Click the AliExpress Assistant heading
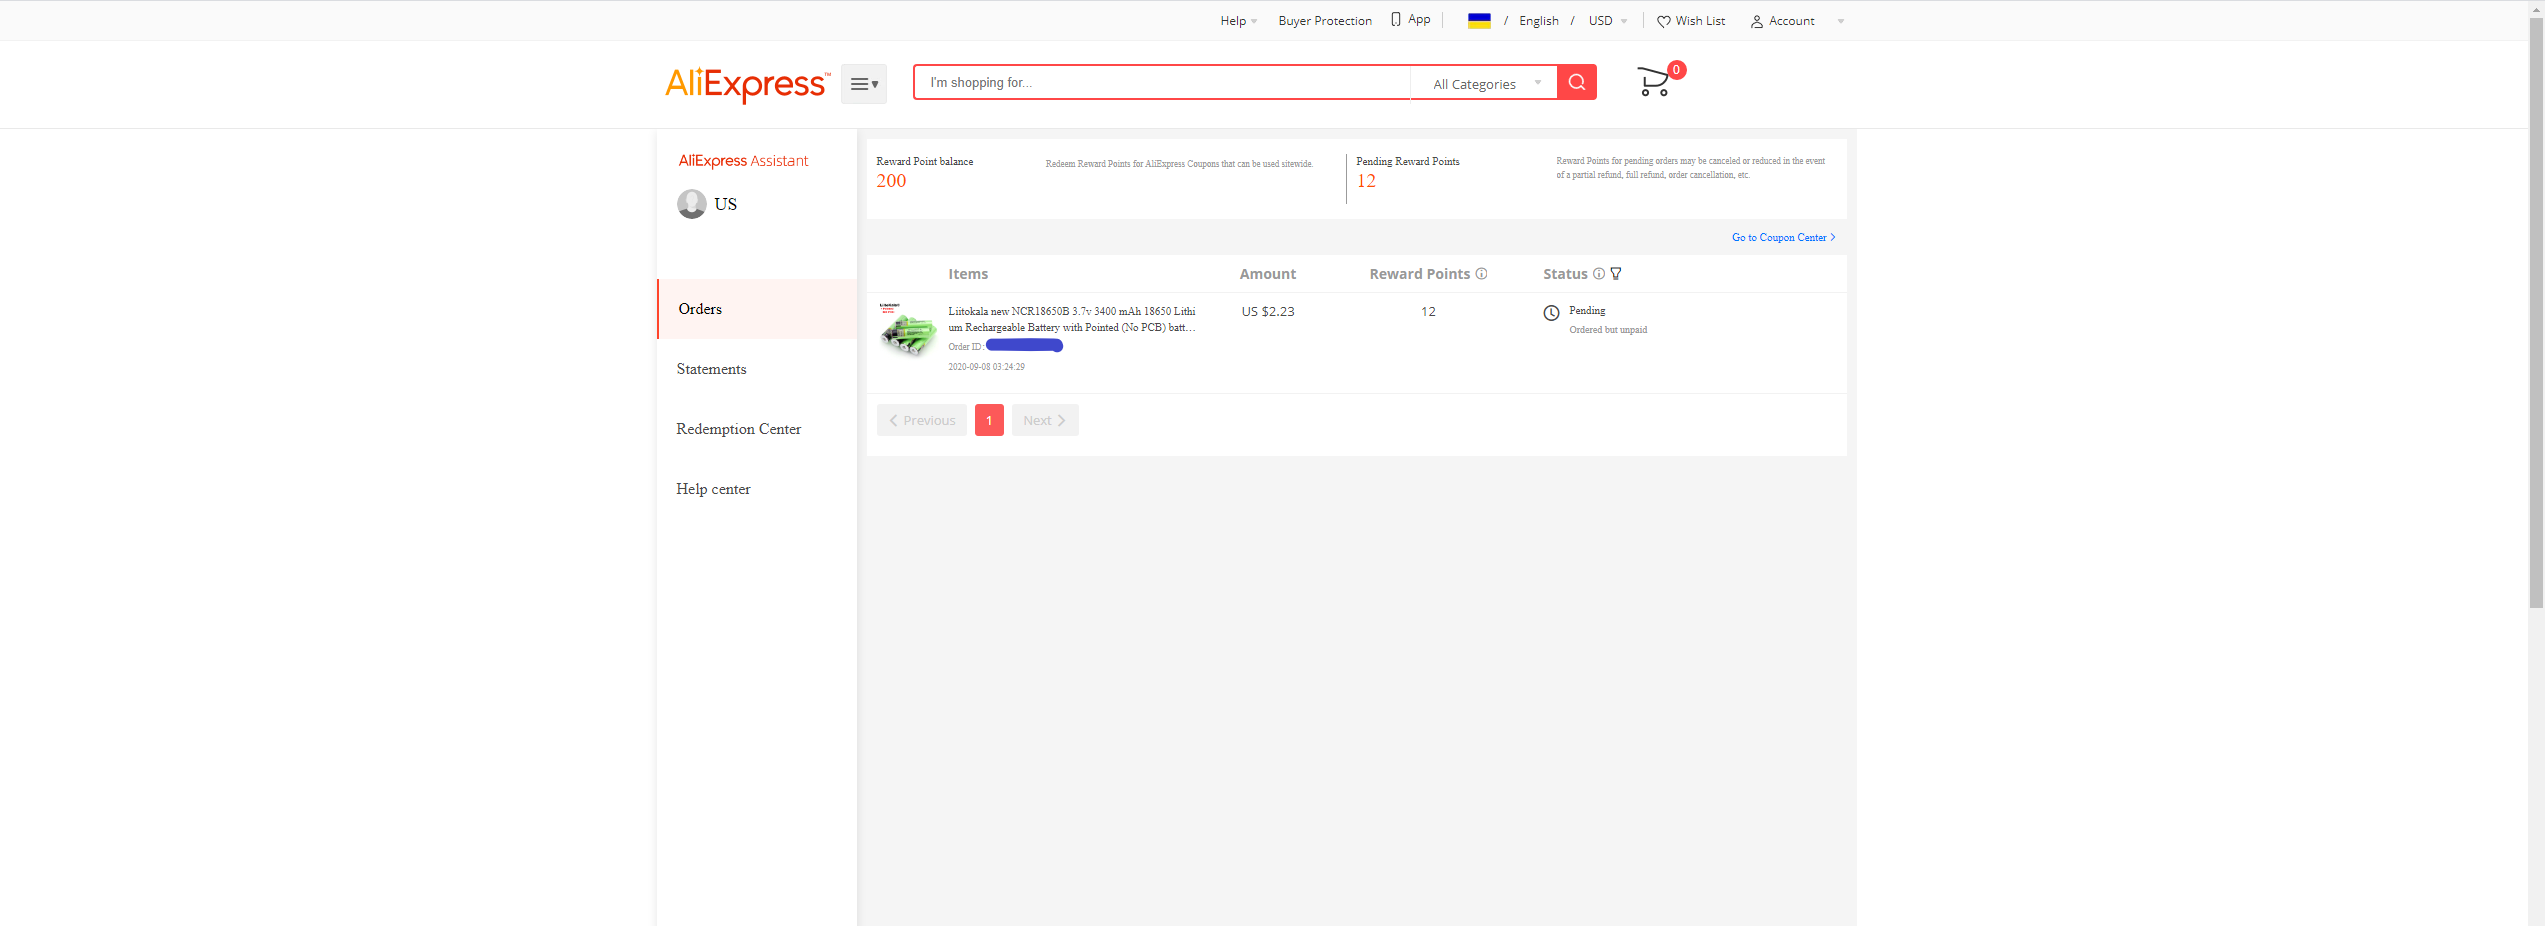The image size is (2545, 926). 743,161
